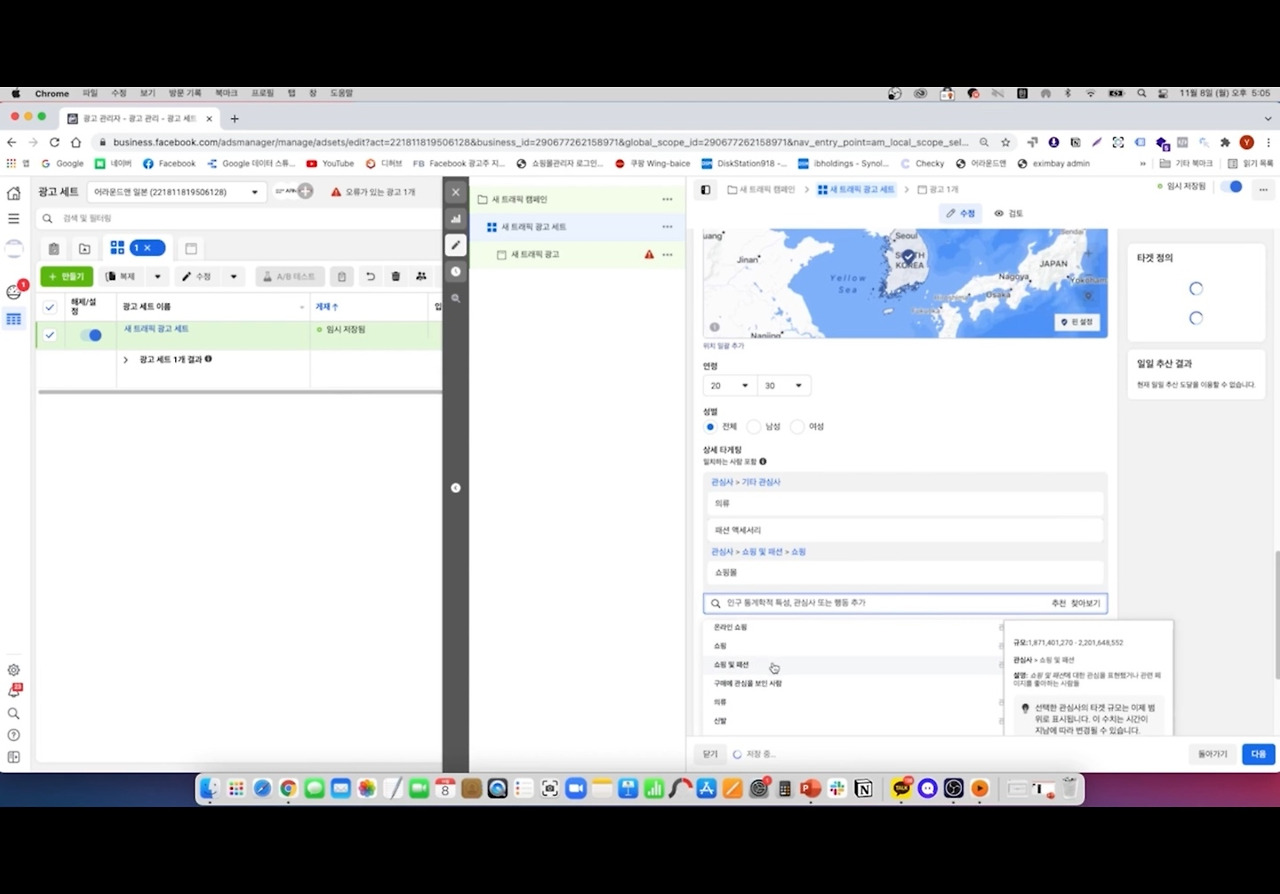Open the 북마크 menu in macOS menu bar
This screenshot has width=1280, height=894.
coord(226,93)
